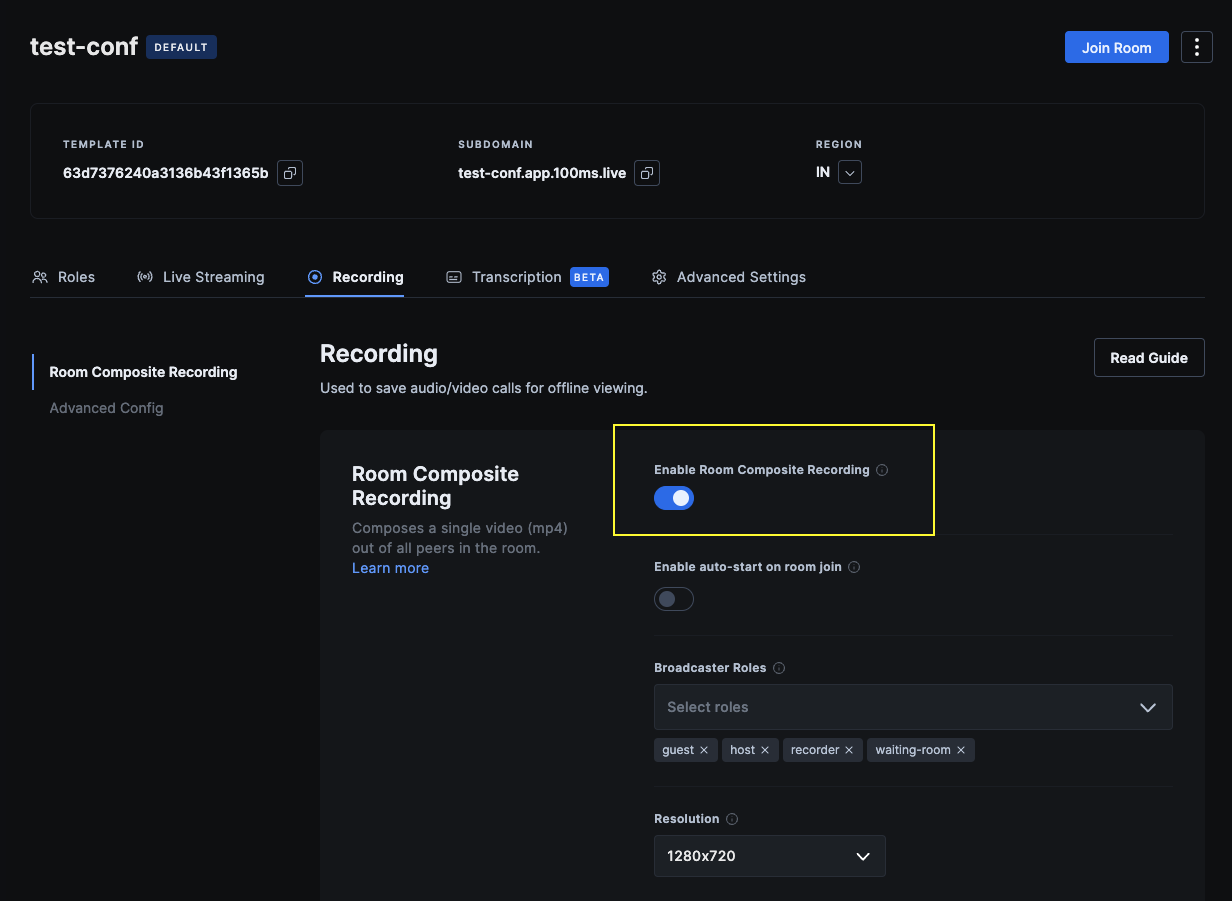This screenshot has width=1232, height=901.
Task: Enable auto-start on room join
Action: pos(673,598)
